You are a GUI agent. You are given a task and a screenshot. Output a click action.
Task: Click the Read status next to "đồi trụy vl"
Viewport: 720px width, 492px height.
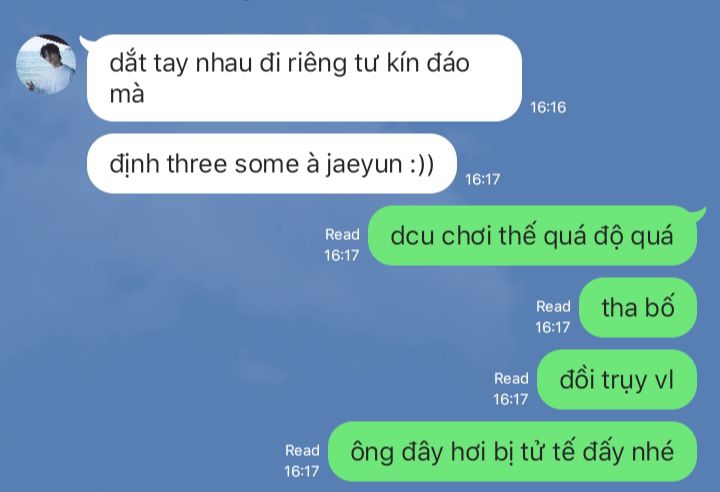pos(511,378)
